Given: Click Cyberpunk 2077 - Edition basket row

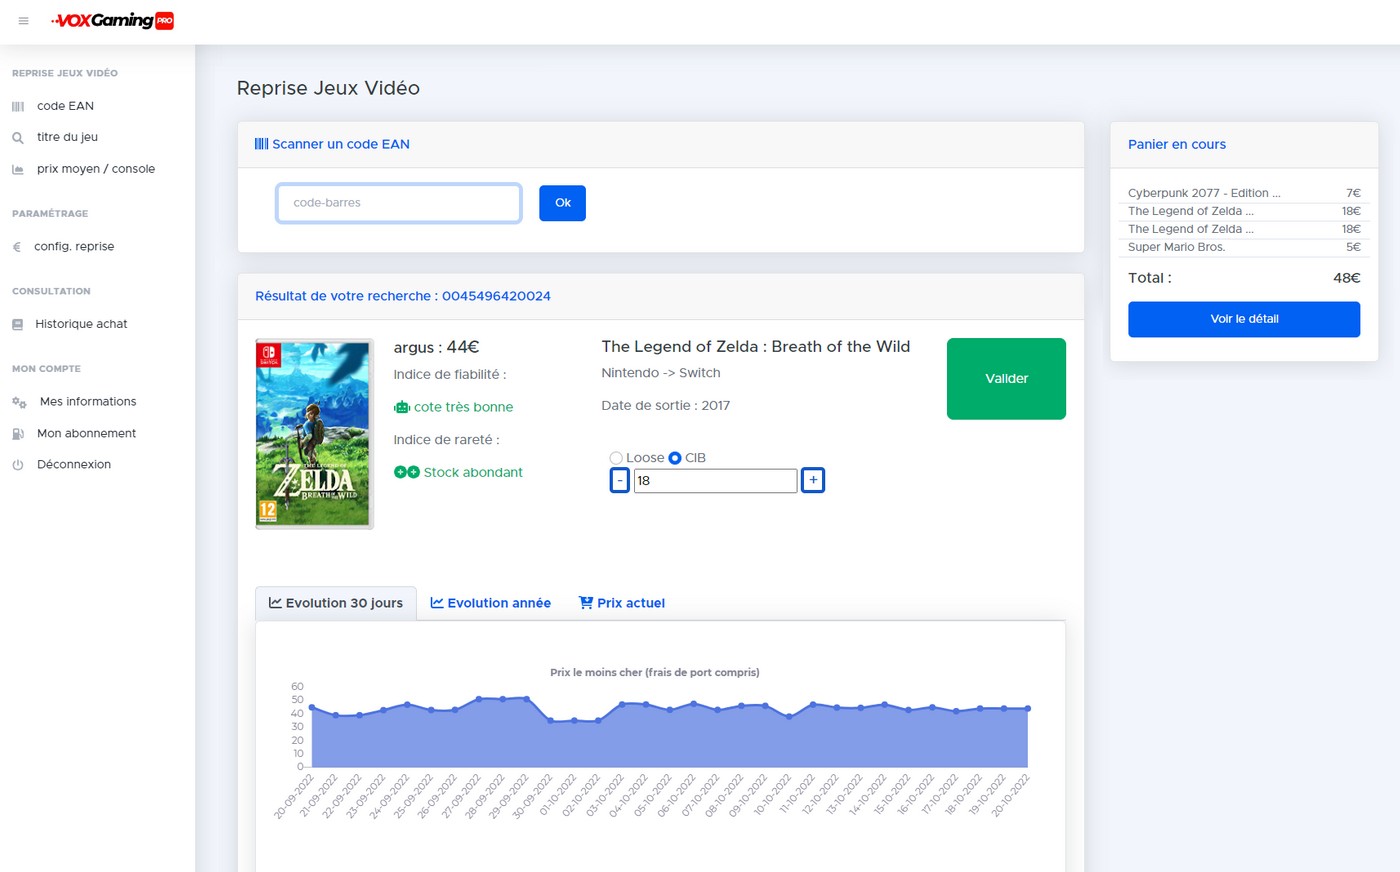Looking at the screenshot, I should pyautogui.click(x=1244, y=193).
